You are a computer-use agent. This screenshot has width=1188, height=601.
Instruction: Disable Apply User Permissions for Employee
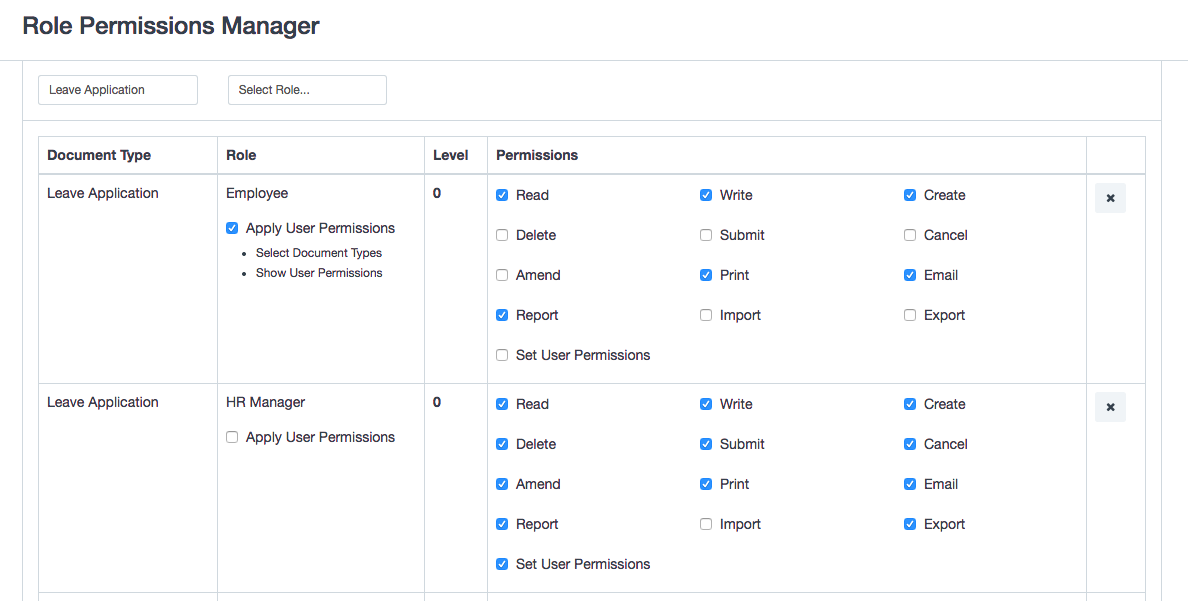click(x=231, y=228)
